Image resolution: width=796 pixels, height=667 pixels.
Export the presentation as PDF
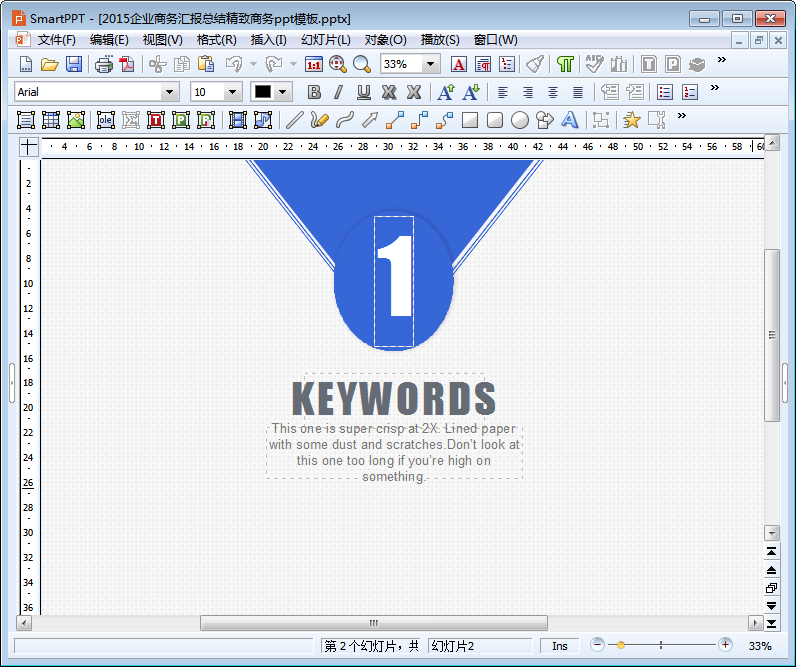(x=127, y=64)
